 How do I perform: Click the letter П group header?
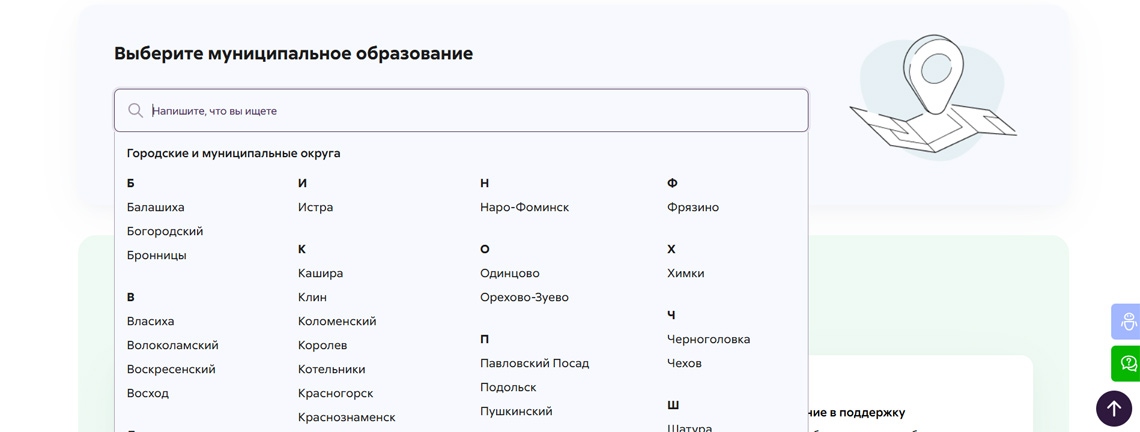tap(484, 339)
